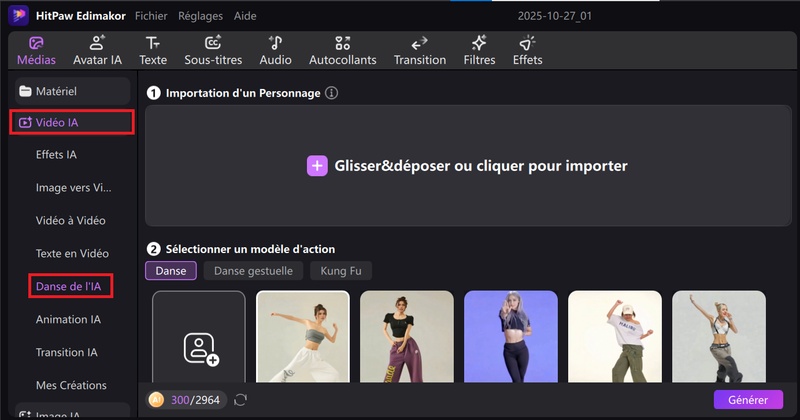This screenshot has width=800, height=420.
Task: Open the Médias tab
Action: pos(36,51)
